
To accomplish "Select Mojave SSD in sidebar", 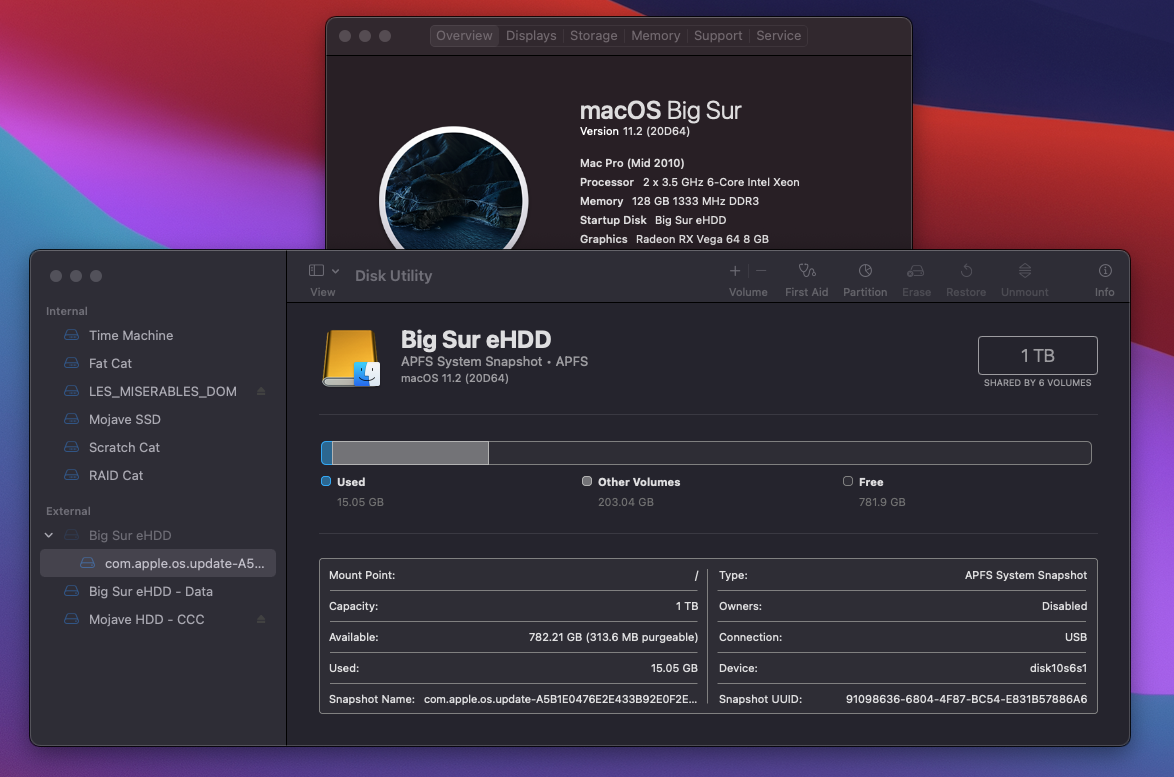I will point(158,419).
